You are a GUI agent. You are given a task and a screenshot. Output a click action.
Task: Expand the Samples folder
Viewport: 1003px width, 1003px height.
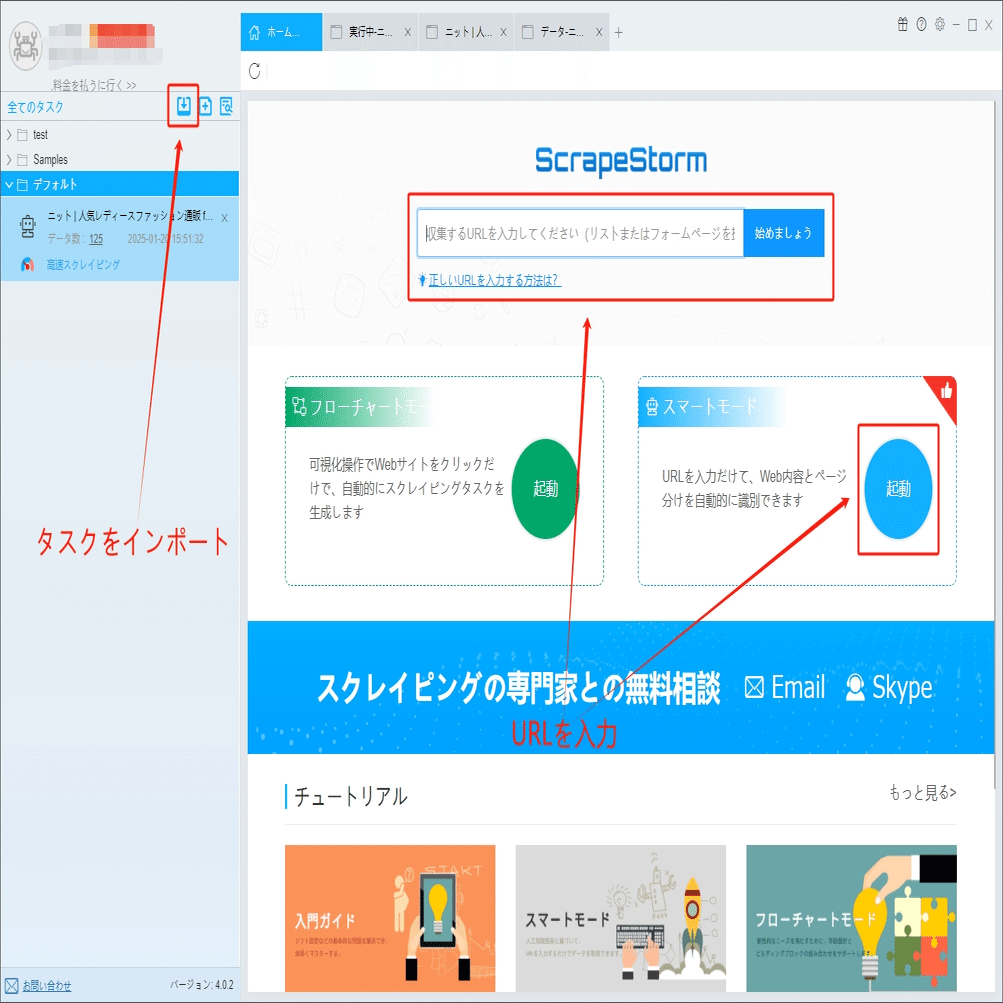coord(9,159)
